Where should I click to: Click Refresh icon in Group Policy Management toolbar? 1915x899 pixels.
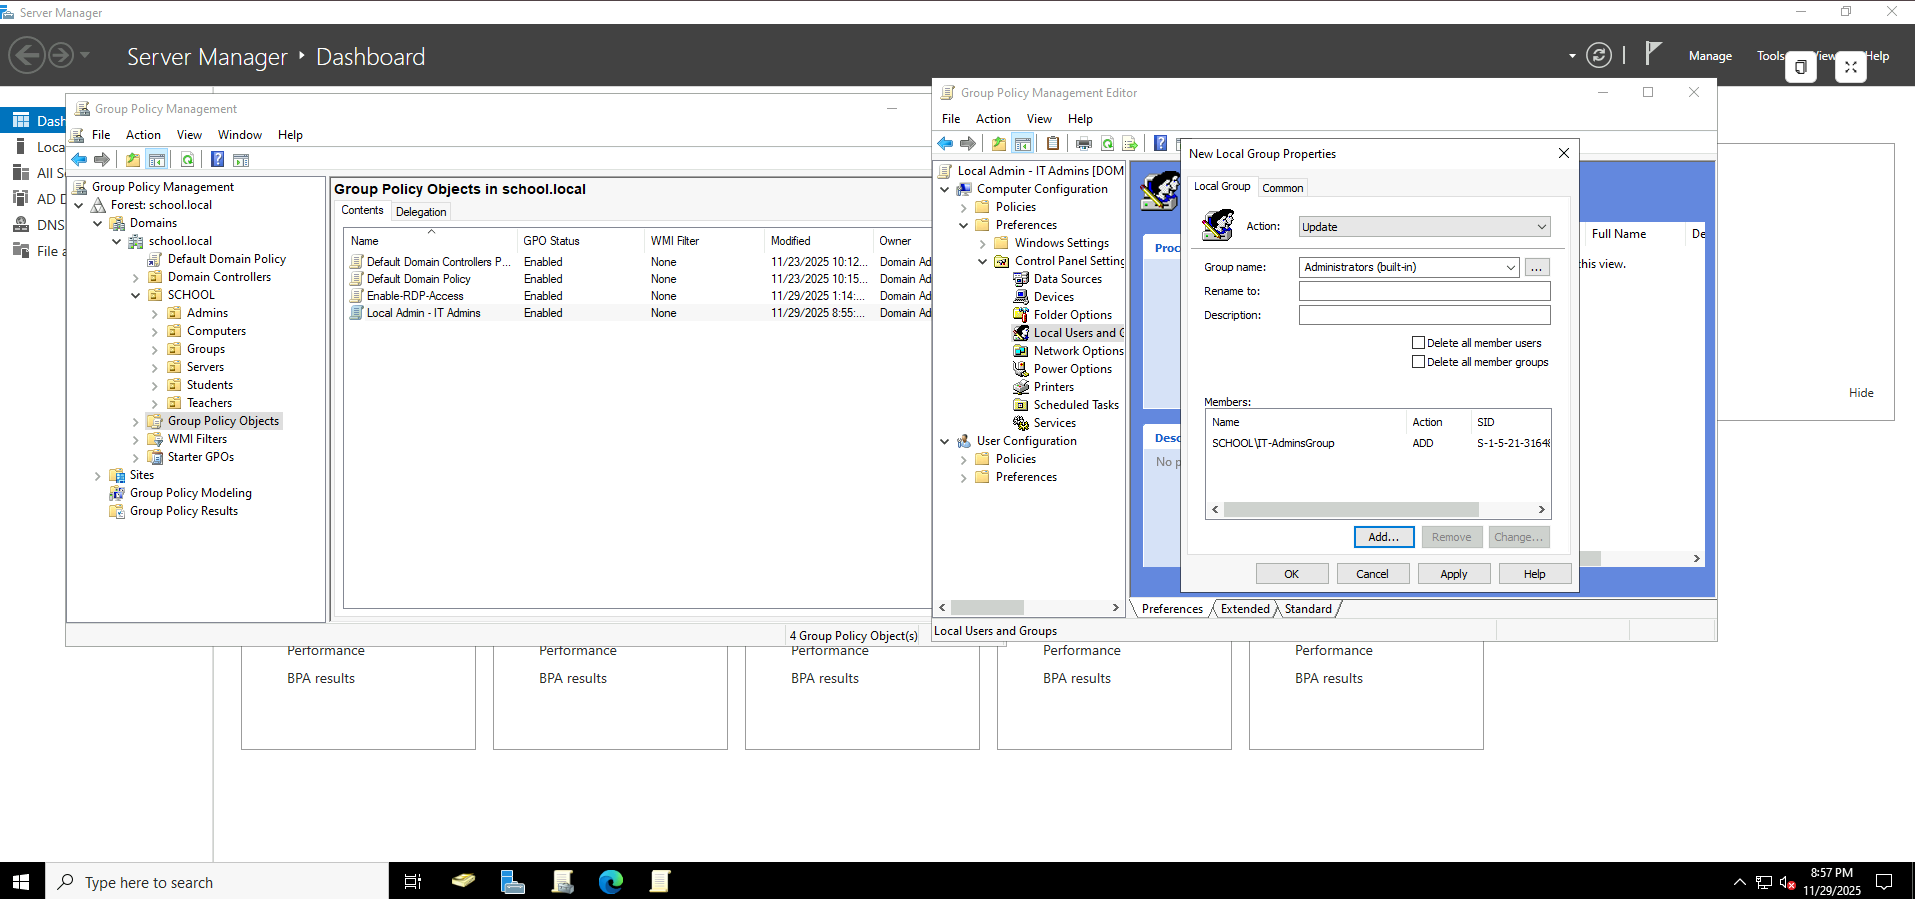[187, 160]
